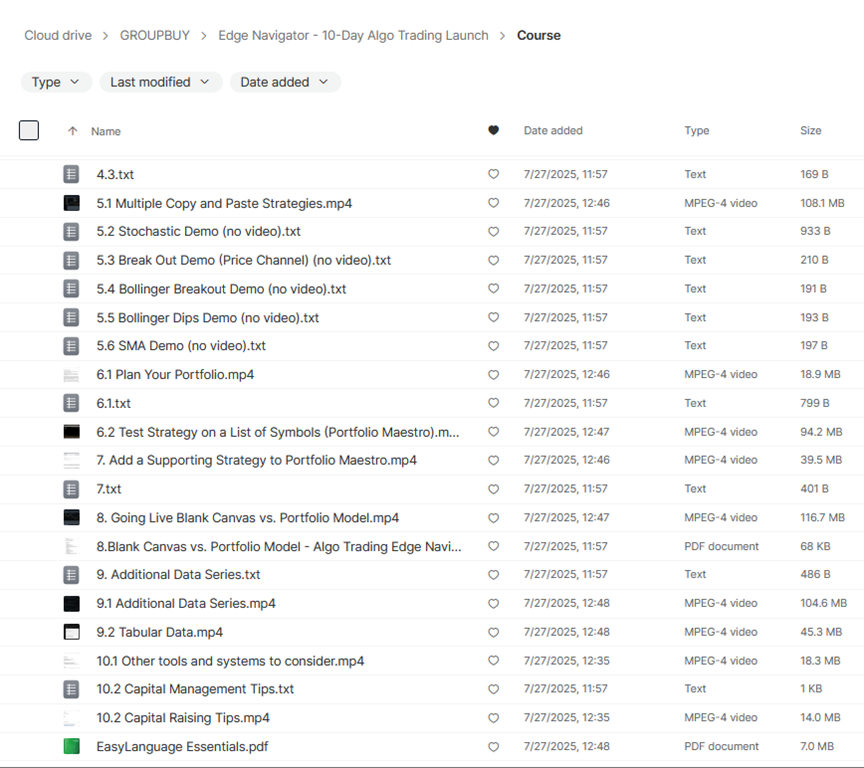Image resolution: width=864 pixels, height=768 pixels.
Task: Click the text file icon for 7.txt
Action: click(71, 489)
